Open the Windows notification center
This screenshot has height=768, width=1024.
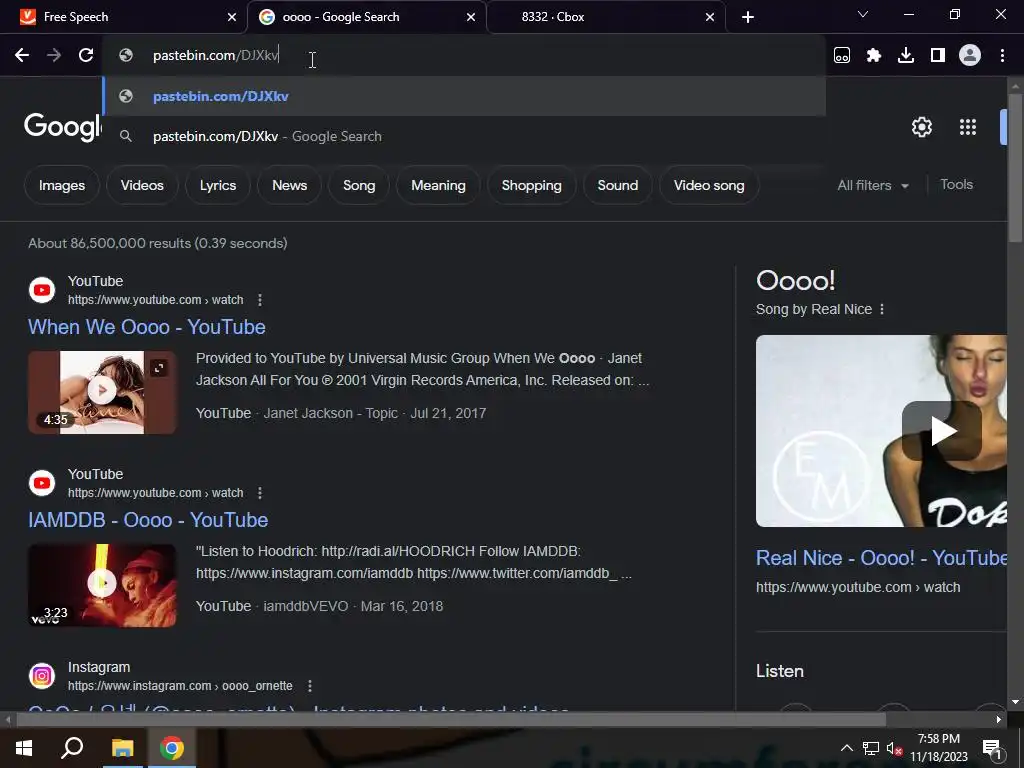tap(992, 749)
